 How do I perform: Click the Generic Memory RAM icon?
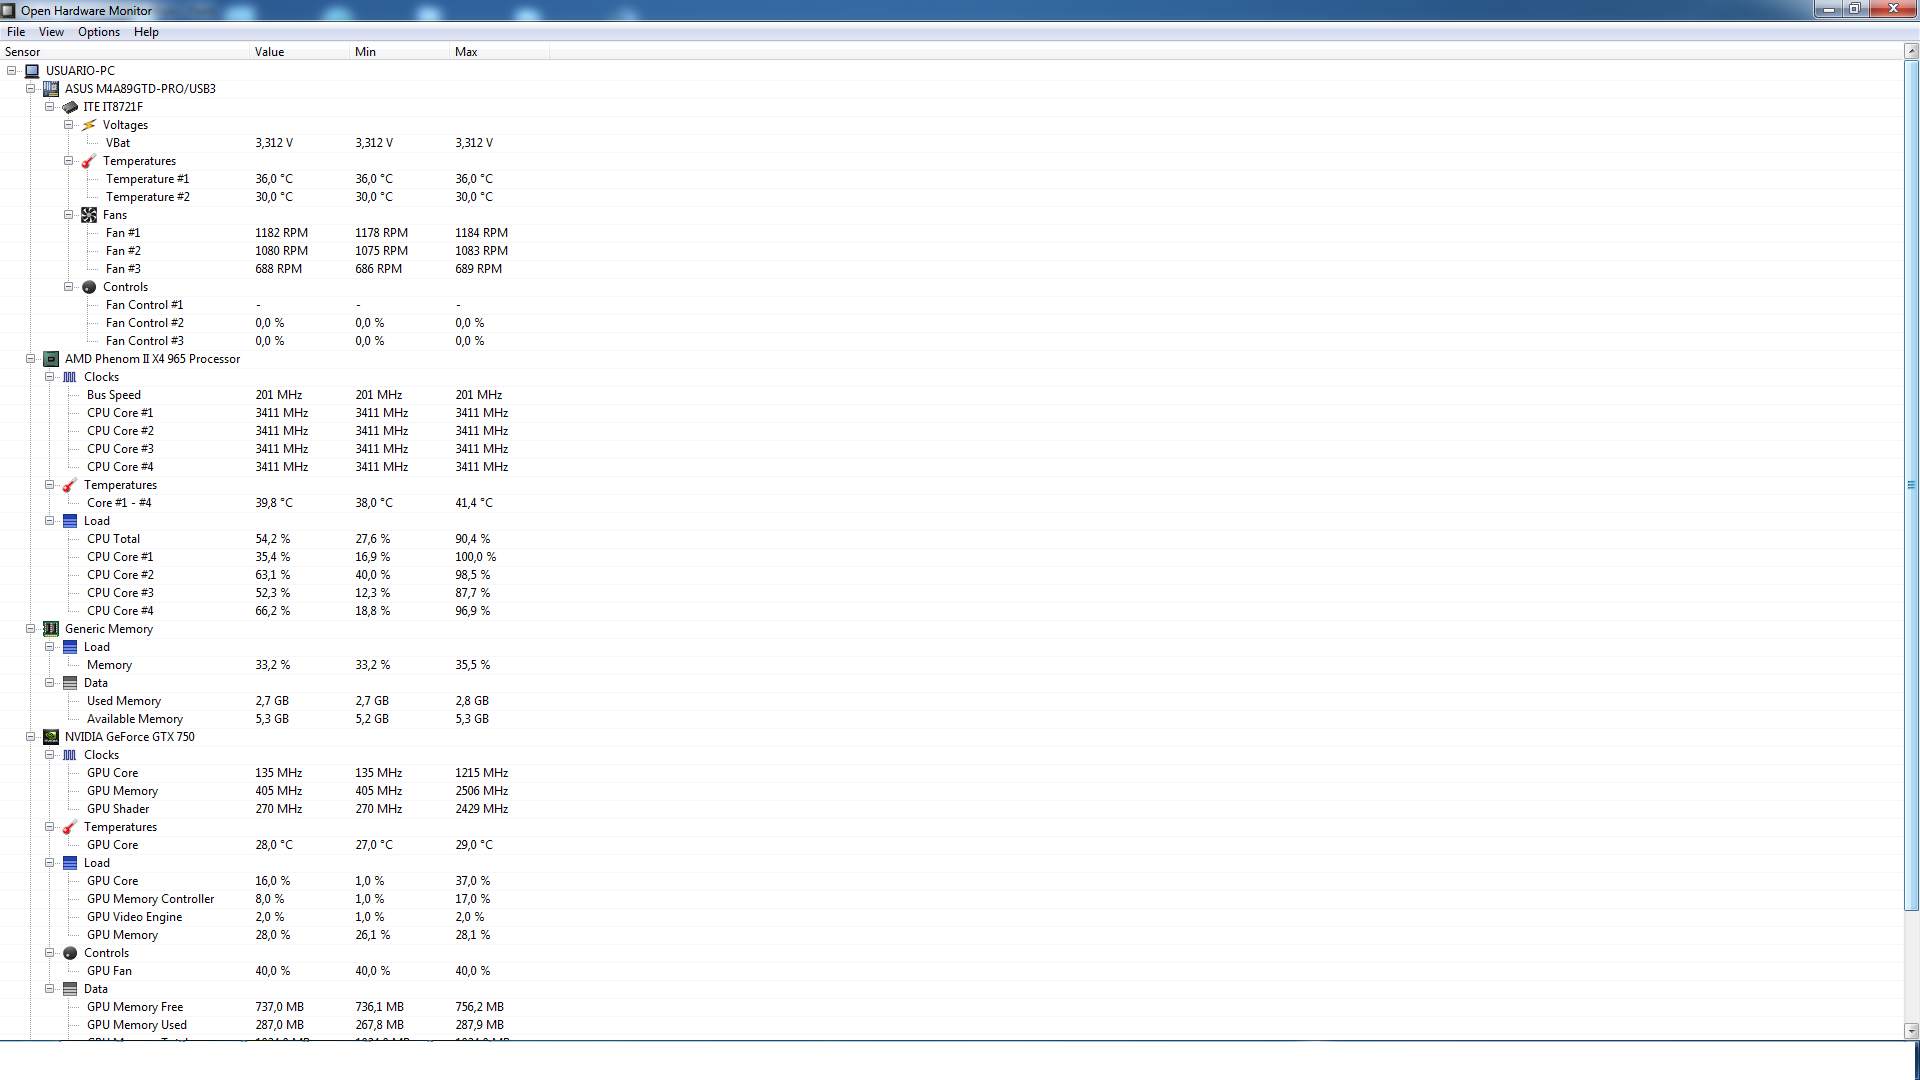pos(51,629)
